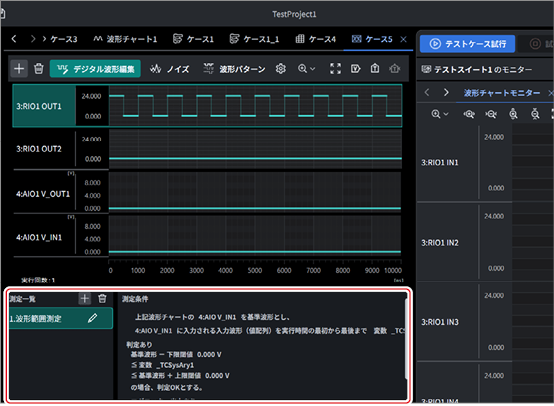Select the 3:RIO1 OUT2 signal row
The width and height of the screenshot is (554, 406).
pyautogui.click(x=44, y=149)
